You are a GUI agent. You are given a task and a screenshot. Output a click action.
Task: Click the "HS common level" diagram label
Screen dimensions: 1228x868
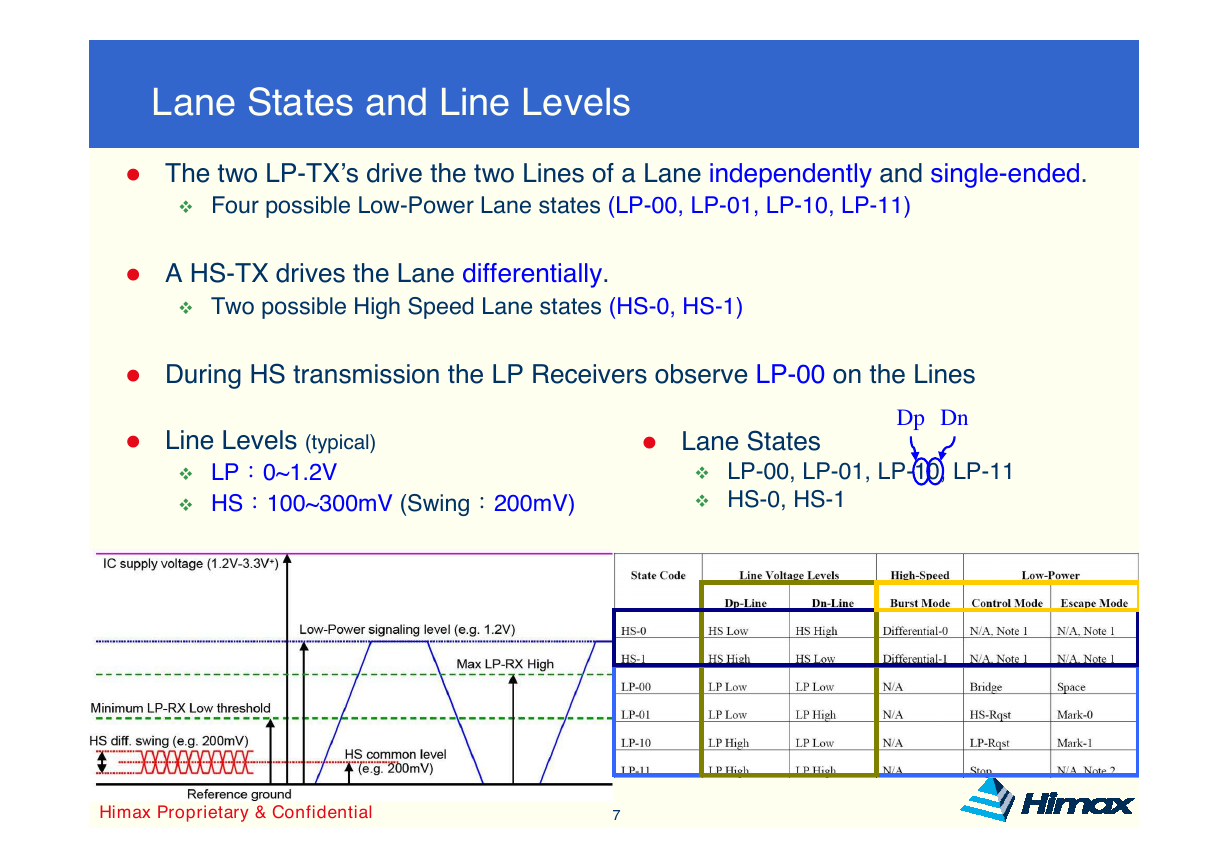tap(395, 754)
